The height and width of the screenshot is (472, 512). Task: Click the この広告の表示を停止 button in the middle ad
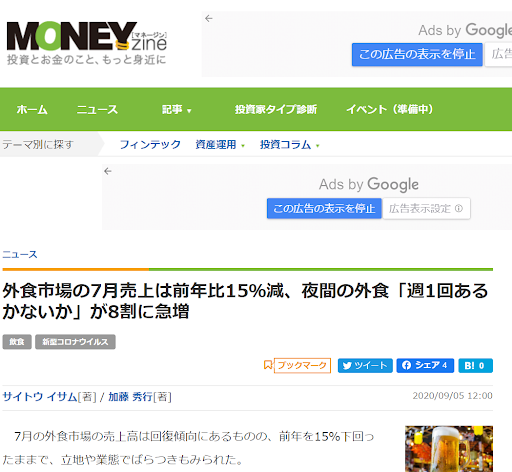[x=324, y=209]
